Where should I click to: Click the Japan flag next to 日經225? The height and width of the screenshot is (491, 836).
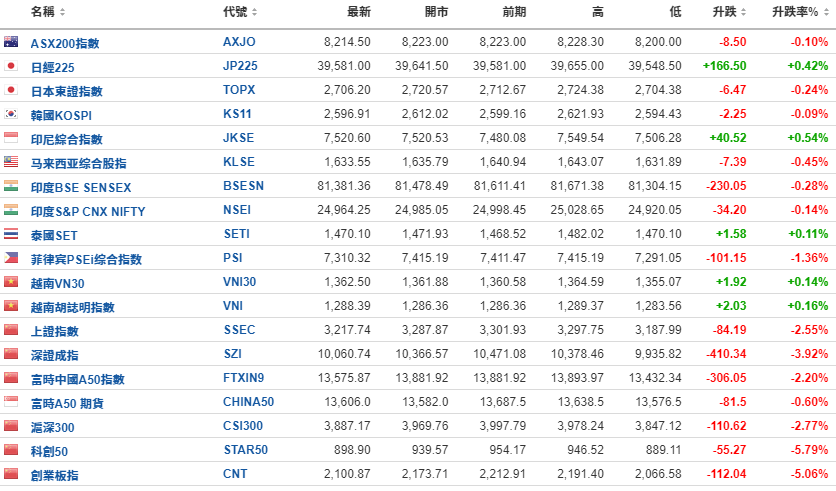[11, 66]
